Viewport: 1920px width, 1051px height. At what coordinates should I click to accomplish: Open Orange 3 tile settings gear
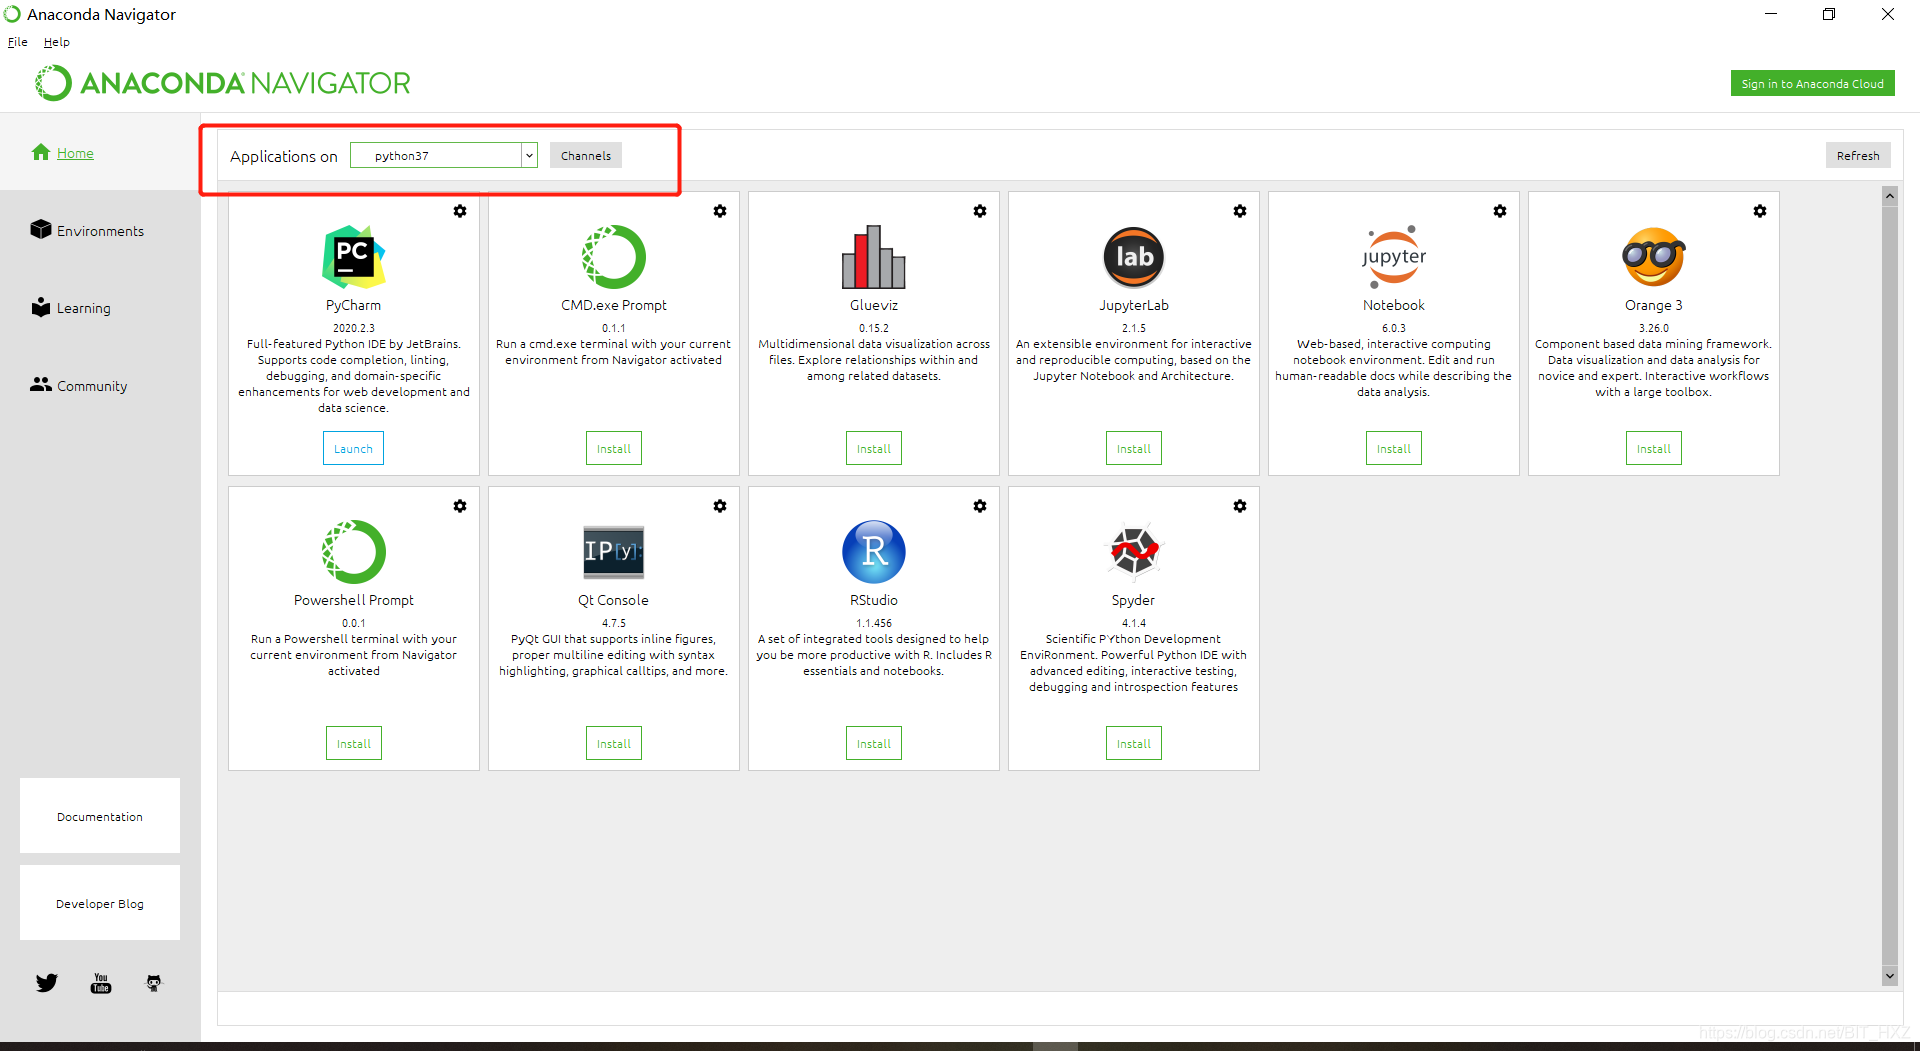1760,211
